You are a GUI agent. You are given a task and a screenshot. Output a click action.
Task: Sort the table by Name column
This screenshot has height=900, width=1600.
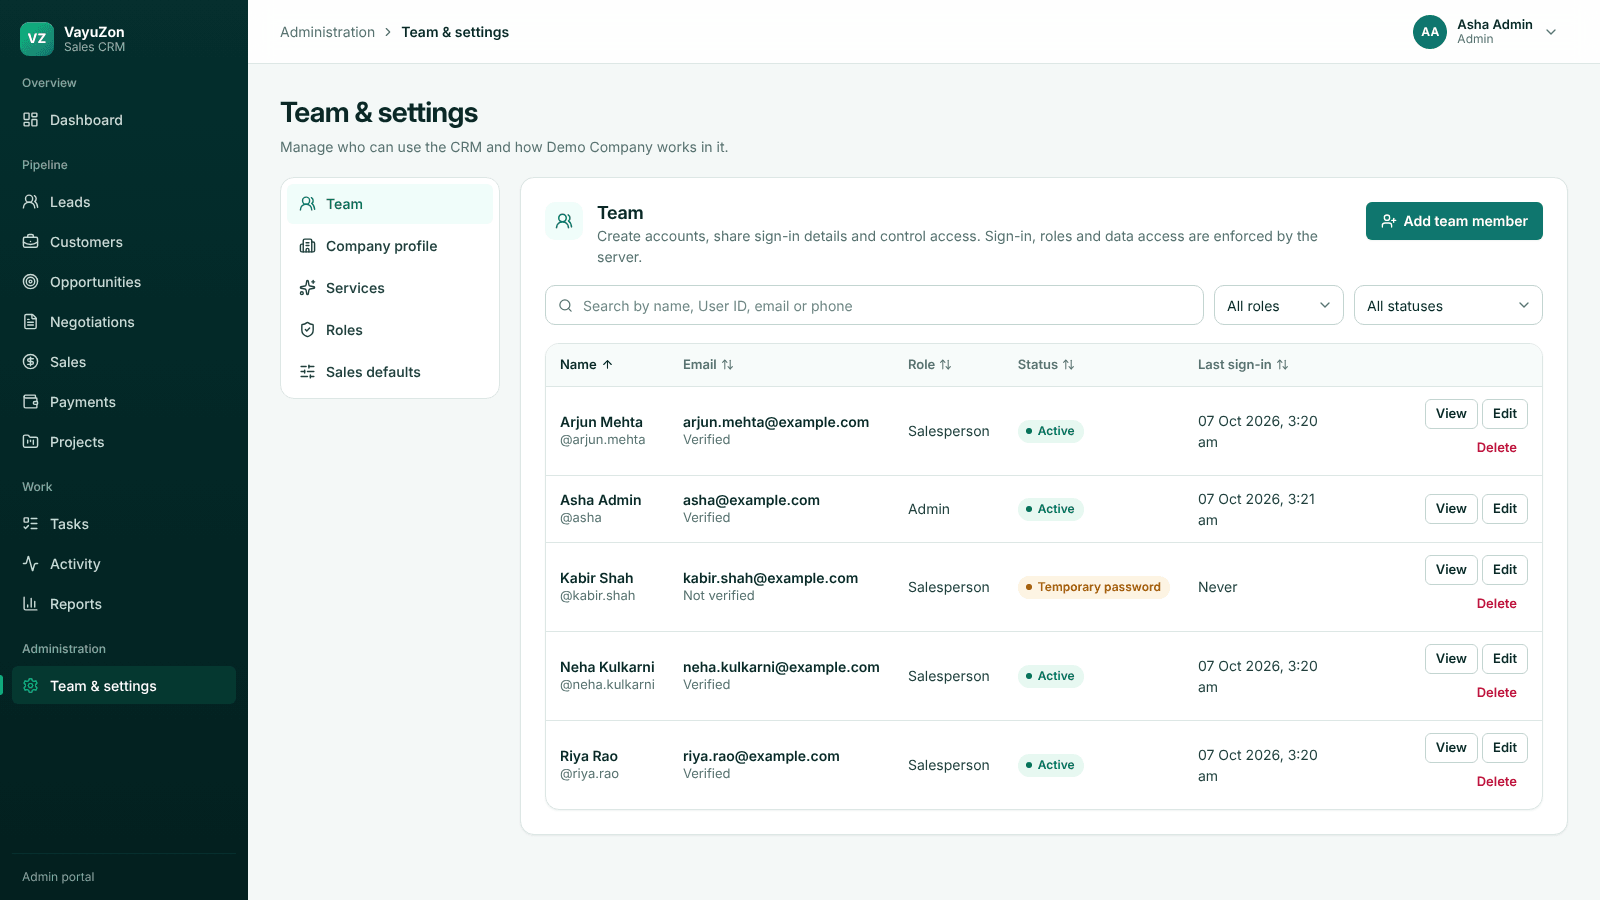[x=586, y=365]
